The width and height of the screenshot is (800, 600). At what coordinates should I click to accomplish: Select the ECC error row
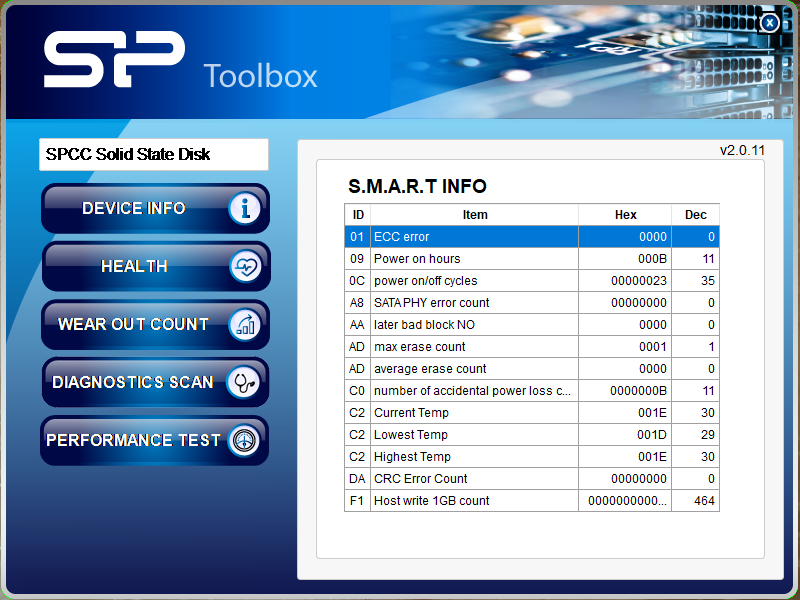(532, 237)
